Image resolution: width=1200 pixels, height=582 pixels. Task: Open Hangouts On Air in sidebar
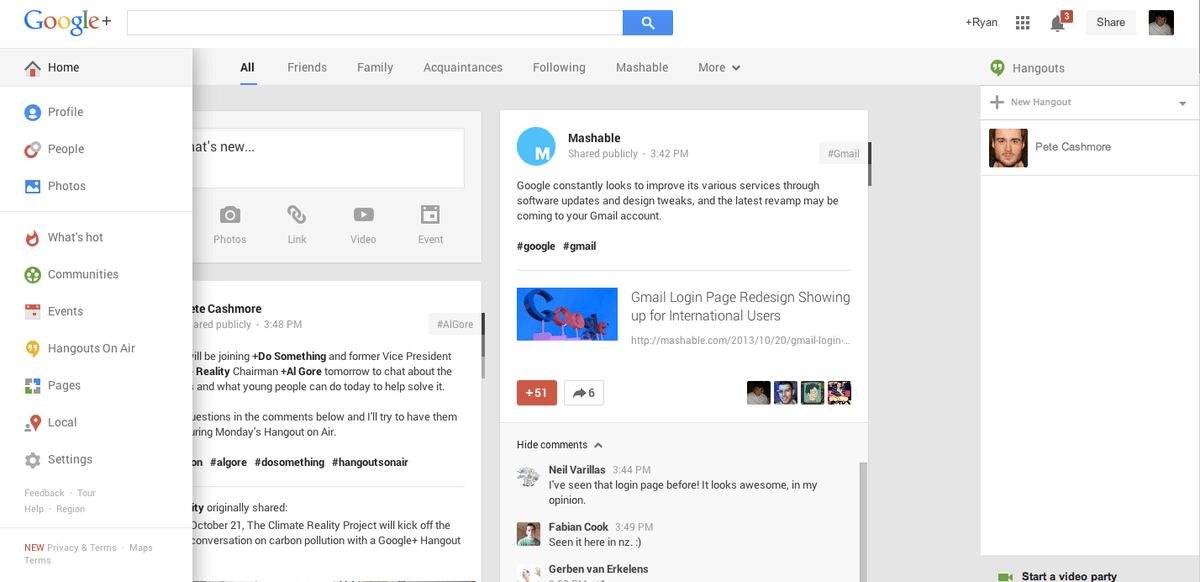coord(90,348)
